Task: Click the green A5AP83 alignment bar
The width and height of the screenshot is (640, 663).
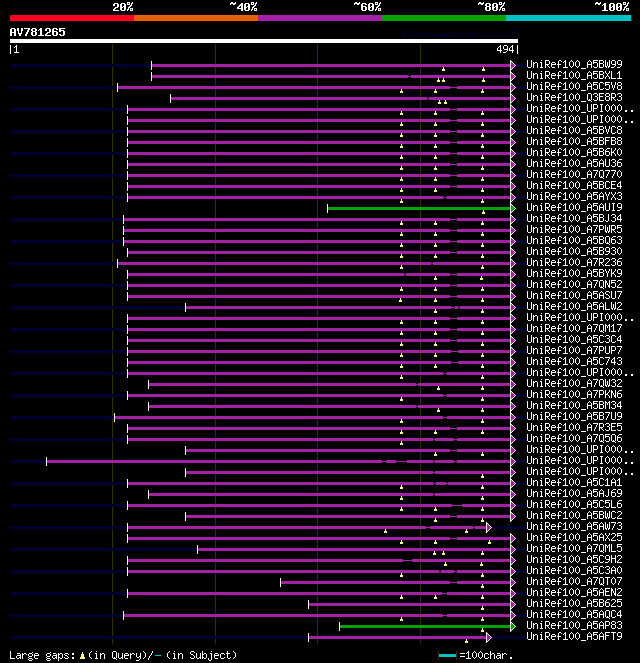Action: [x=425, y=626]
